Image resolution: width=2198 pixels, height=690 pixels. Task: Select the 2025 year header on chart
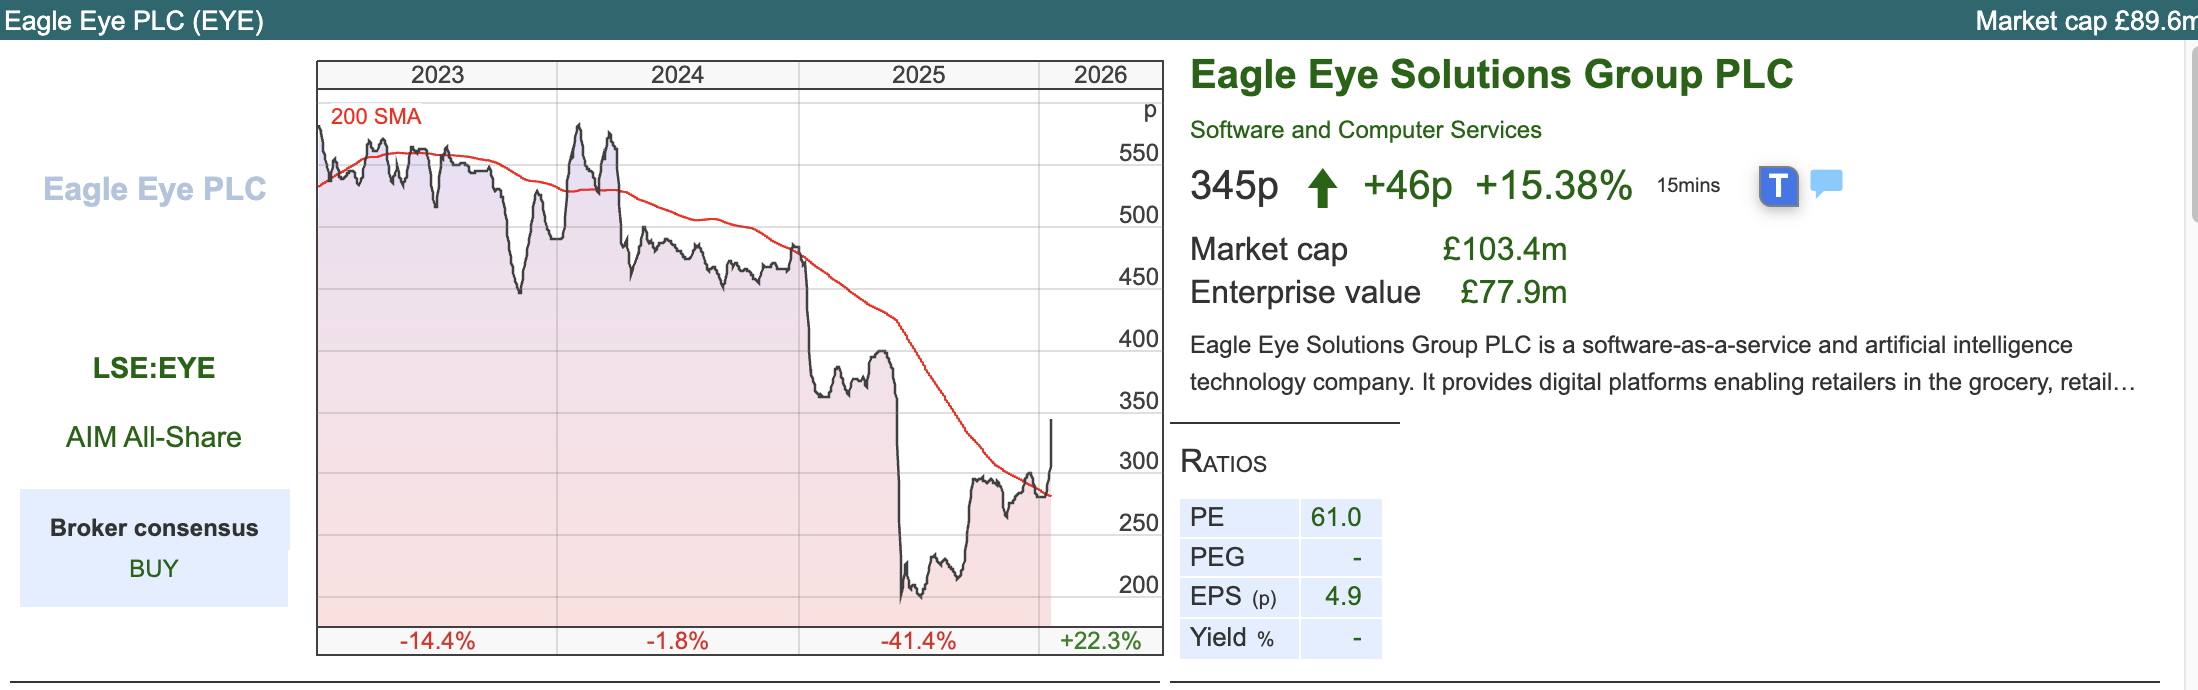pyautogui.click(x=918, y=75)
